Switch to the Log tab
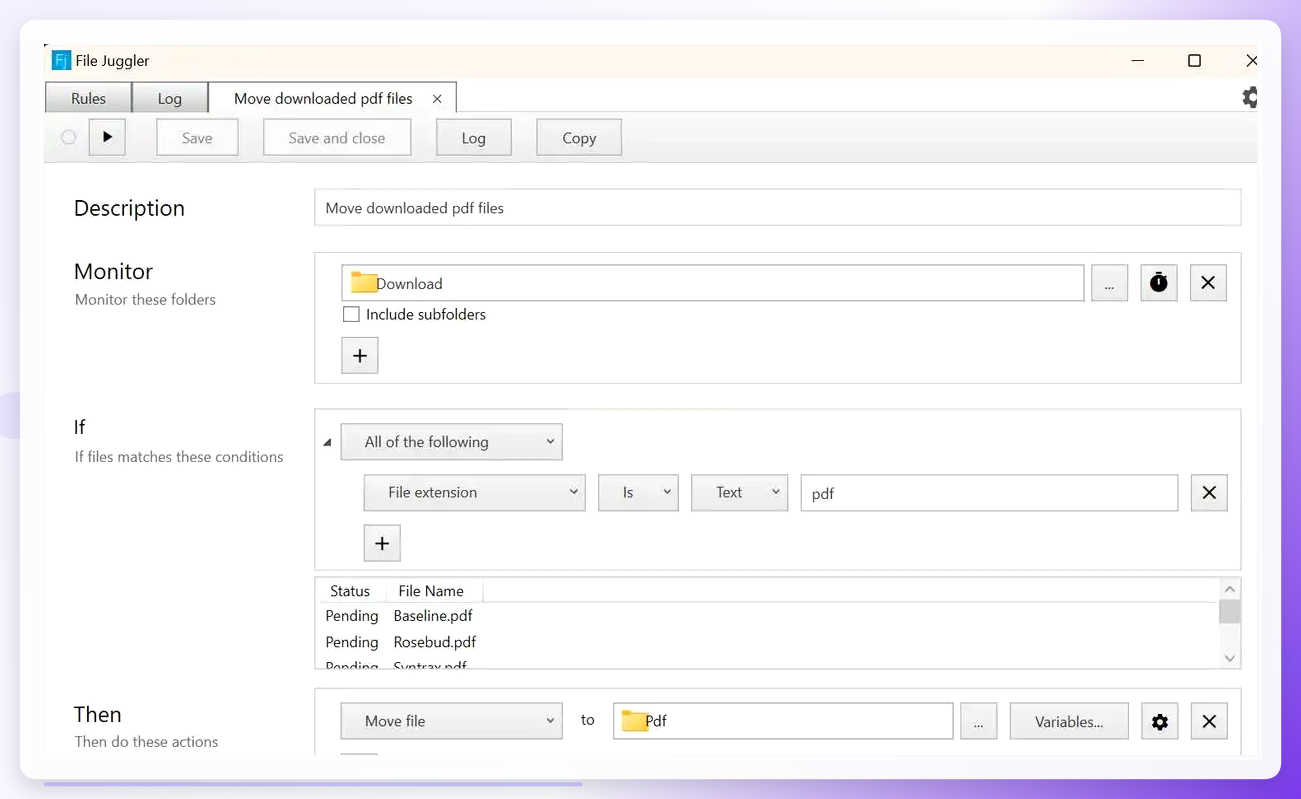Screen dimensions: 1301x799 click(x=170, y=98)
